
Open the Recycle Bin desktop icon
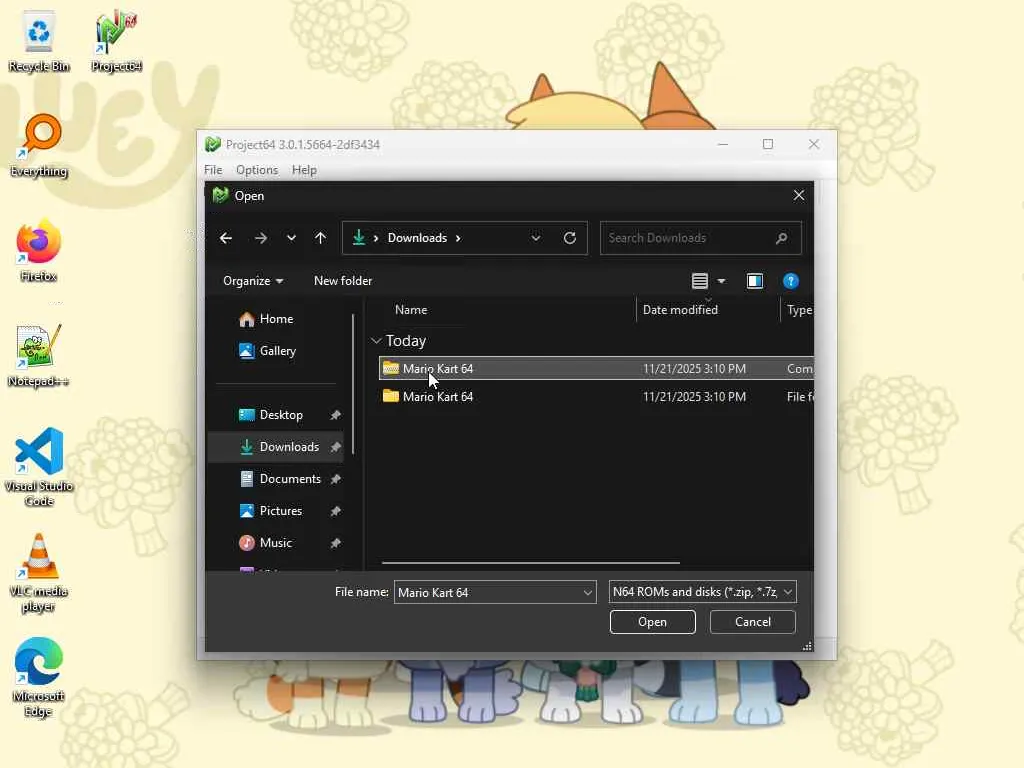pos(39,40)
